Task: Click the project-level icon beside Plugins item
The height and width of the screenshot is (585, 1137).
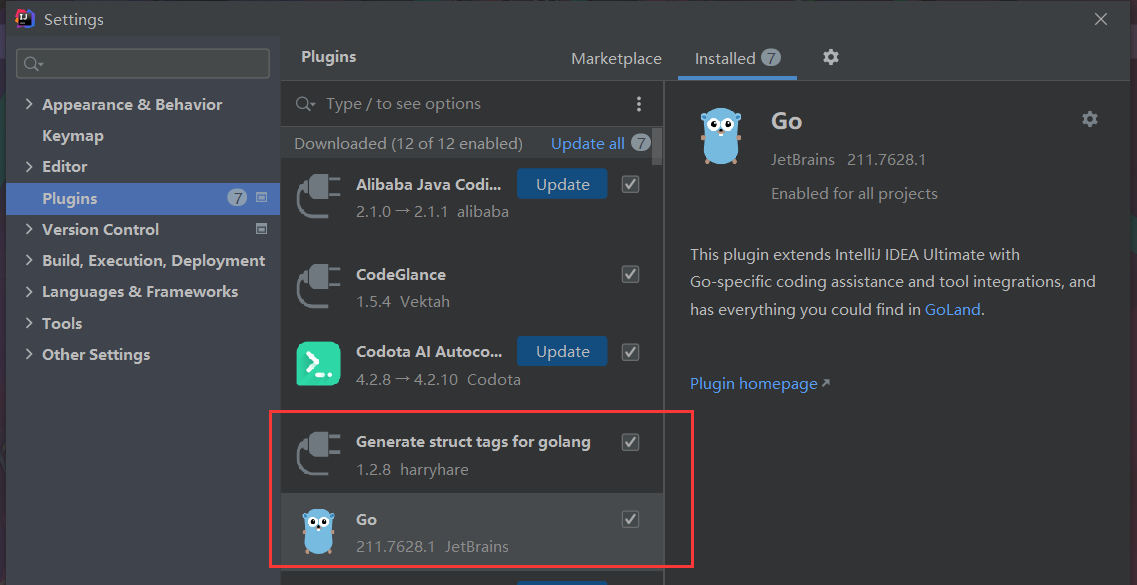Action: [x=262, y=197]
